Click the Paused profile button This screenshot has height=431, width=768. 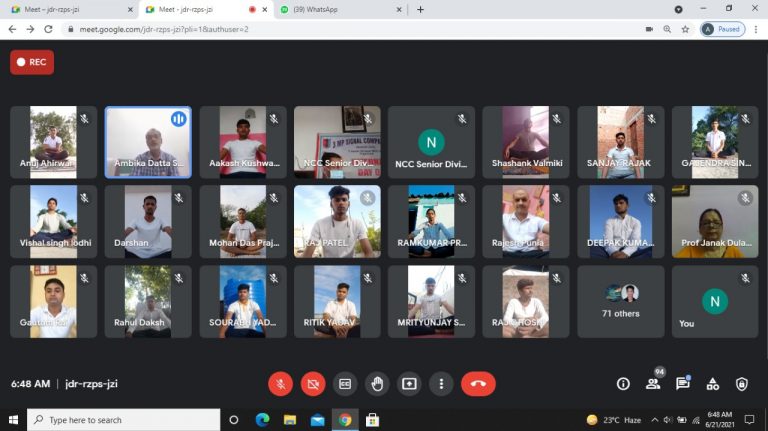click(722, 29)
